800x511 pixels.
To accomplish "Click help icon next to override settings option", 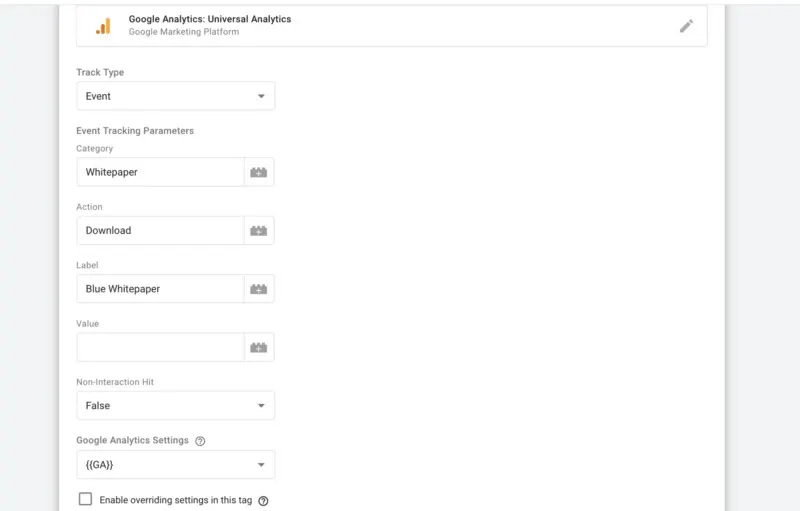I will 263,501.
